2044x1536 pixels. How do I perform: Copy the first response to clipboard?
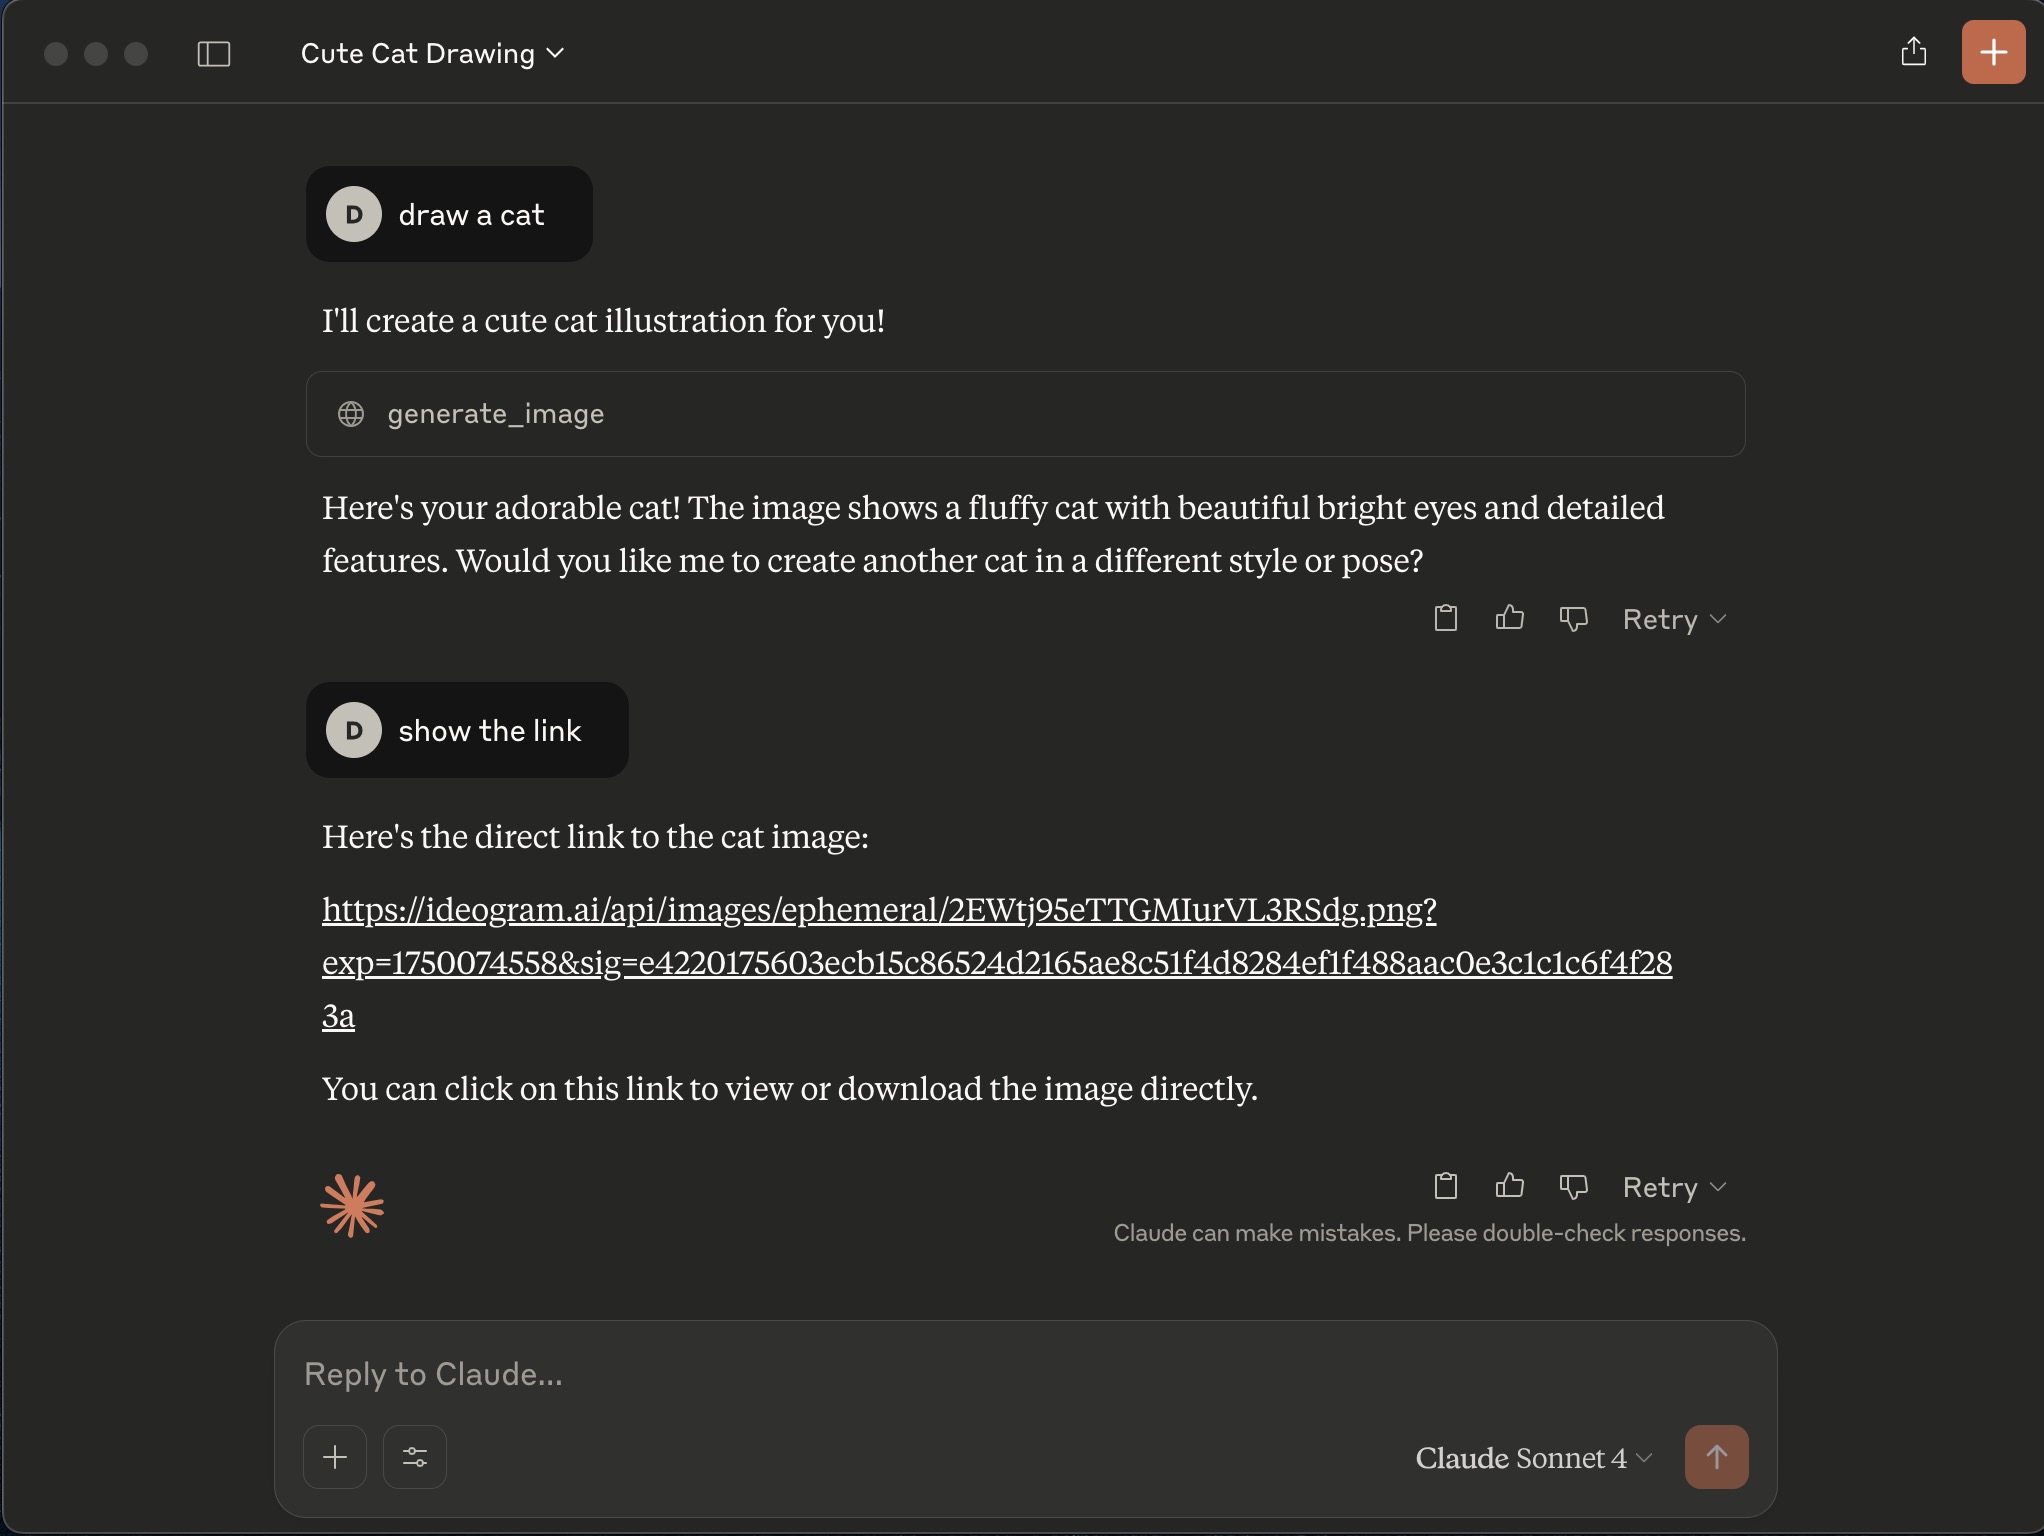pyautogui.click(x=1445, y=619)
